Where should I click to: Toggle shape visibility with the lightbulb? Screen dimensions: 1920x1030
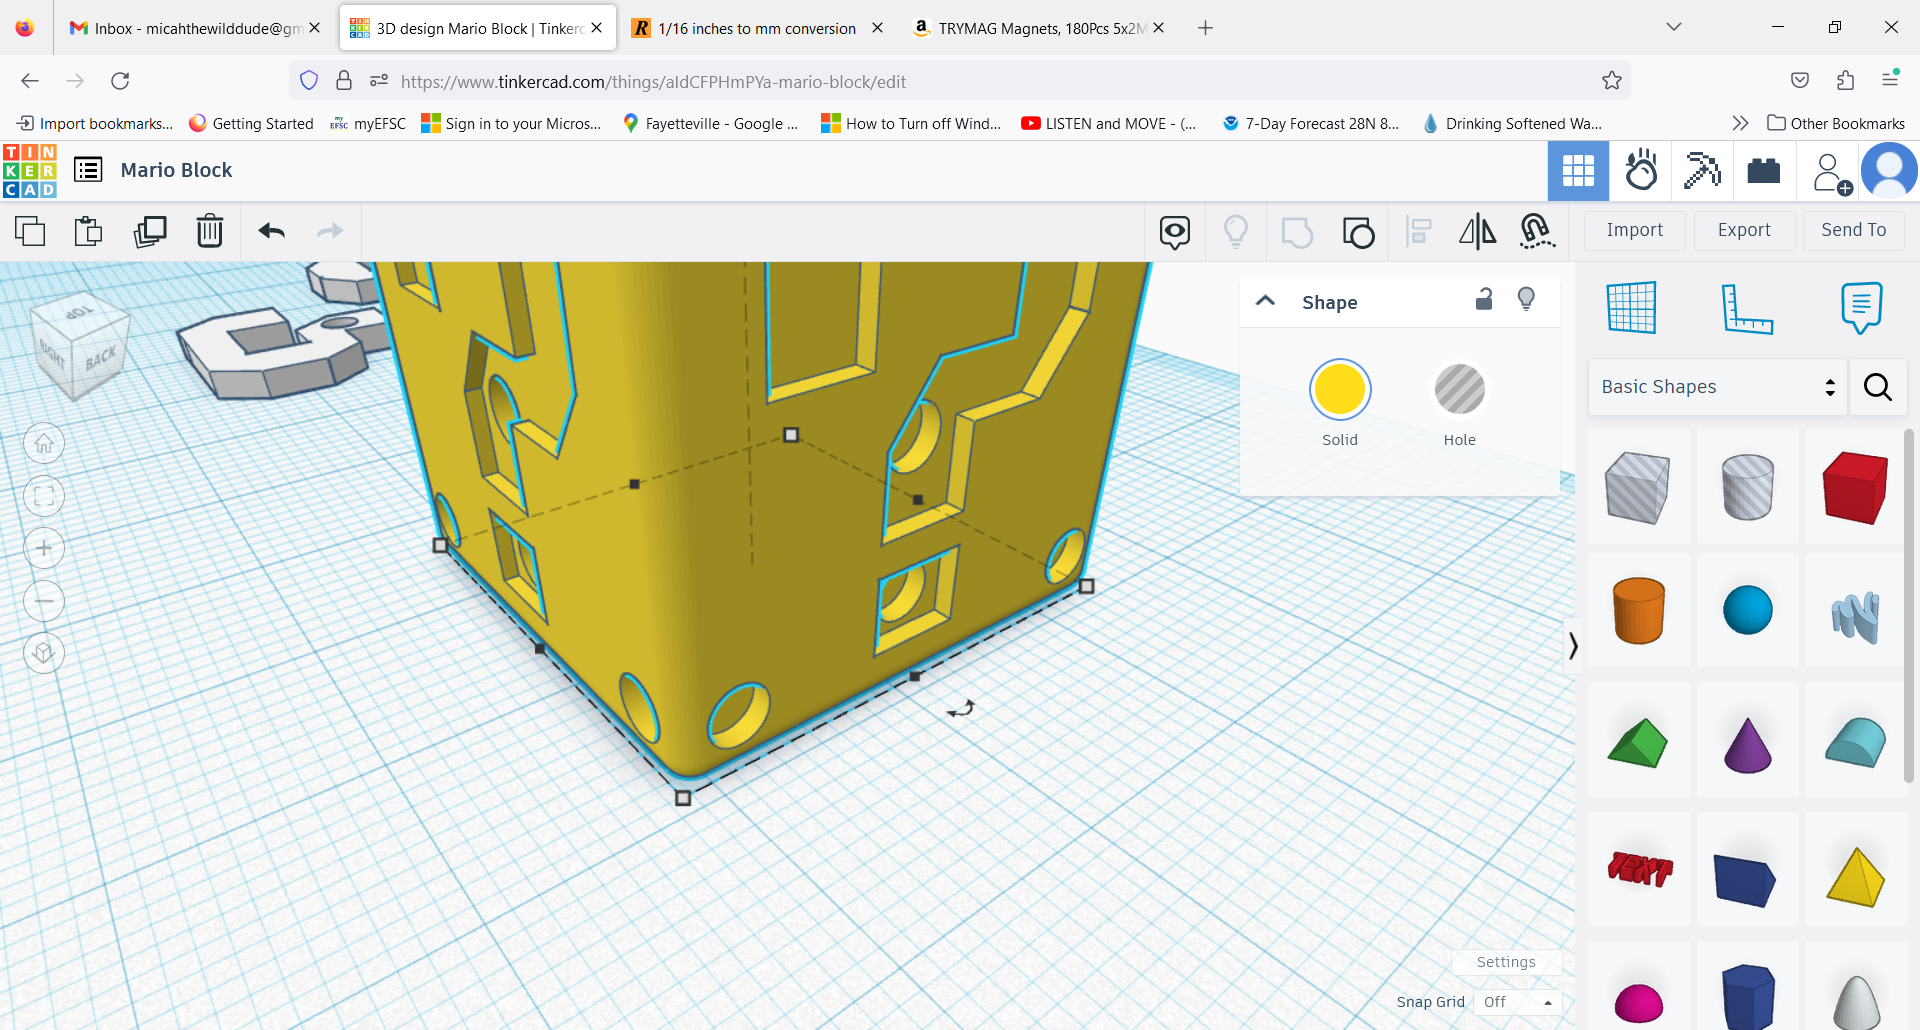(x=1526, y=299)
